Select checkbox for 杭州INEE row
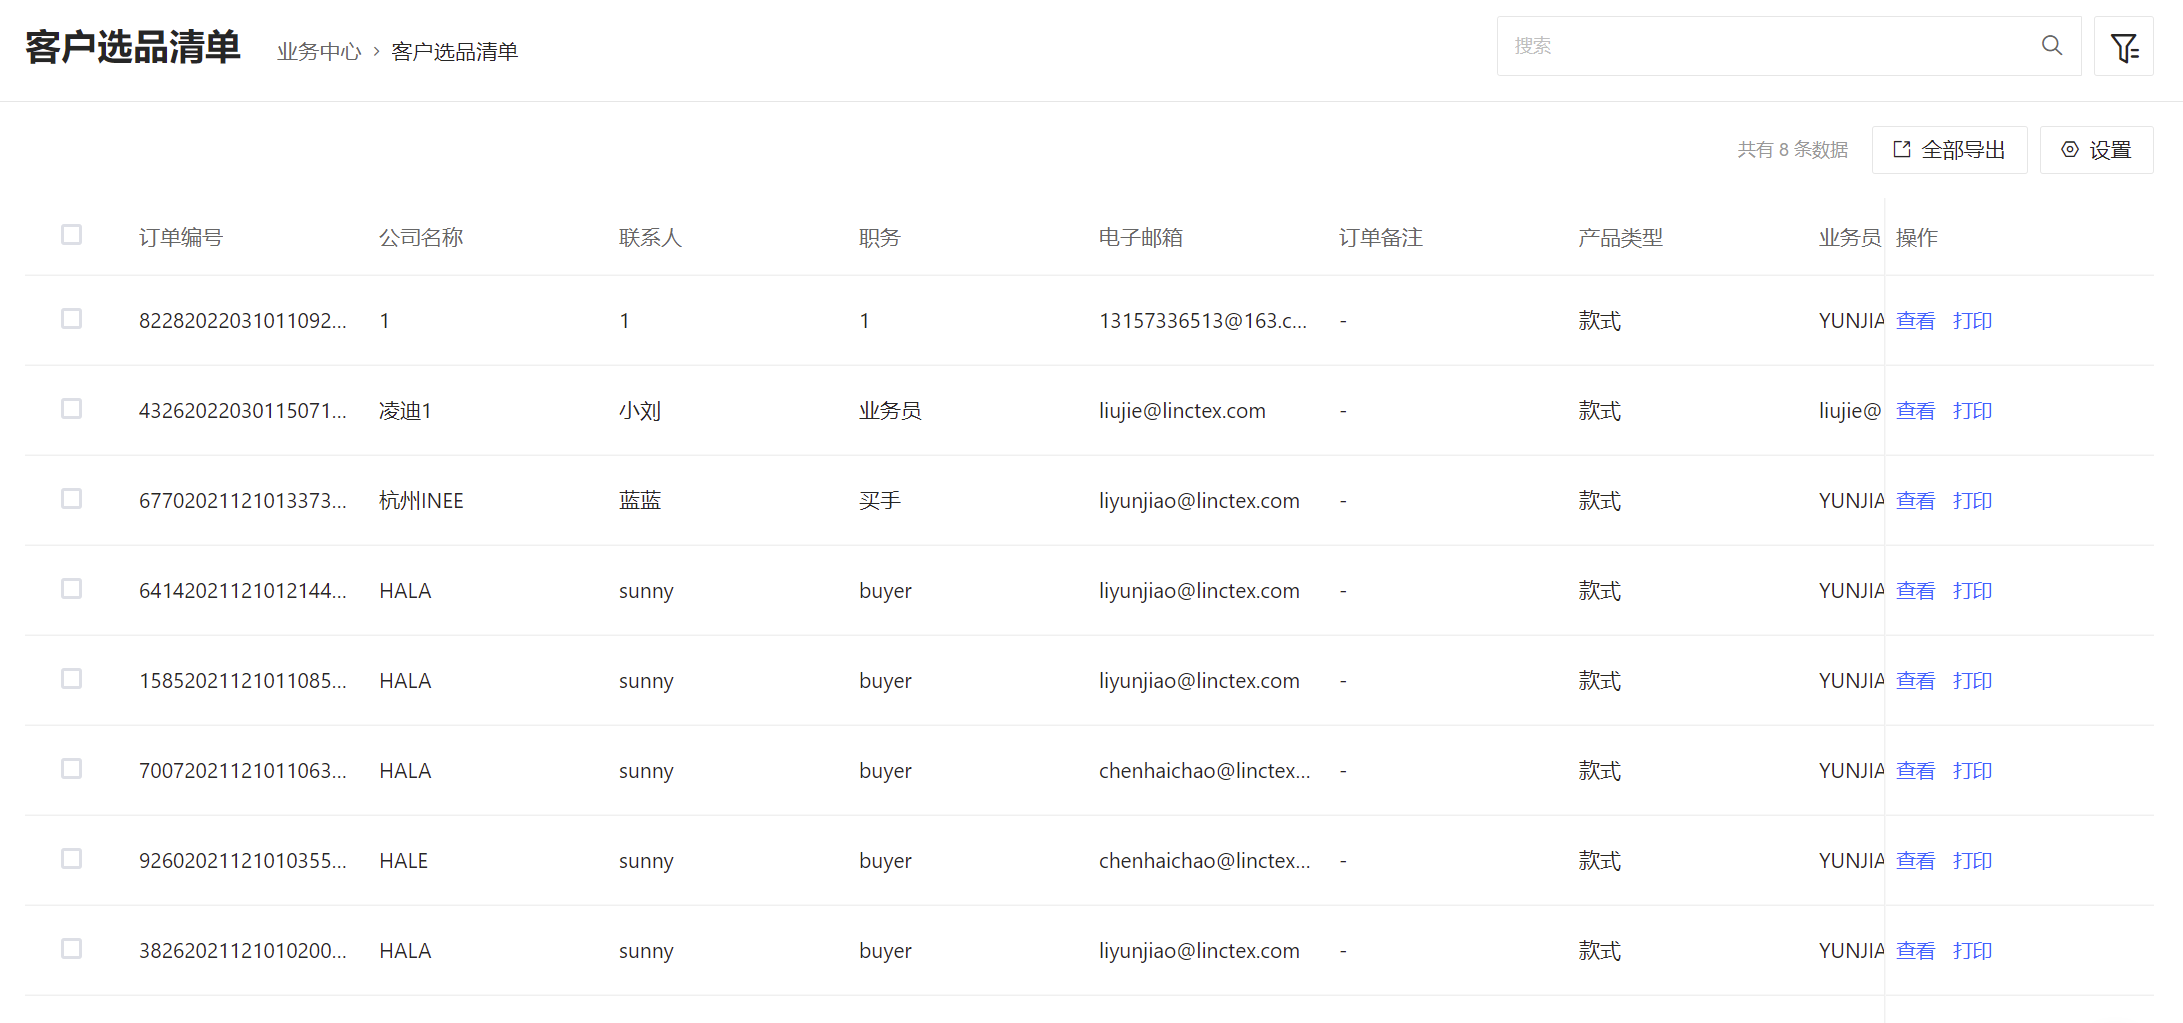 [x=71, y=499]
